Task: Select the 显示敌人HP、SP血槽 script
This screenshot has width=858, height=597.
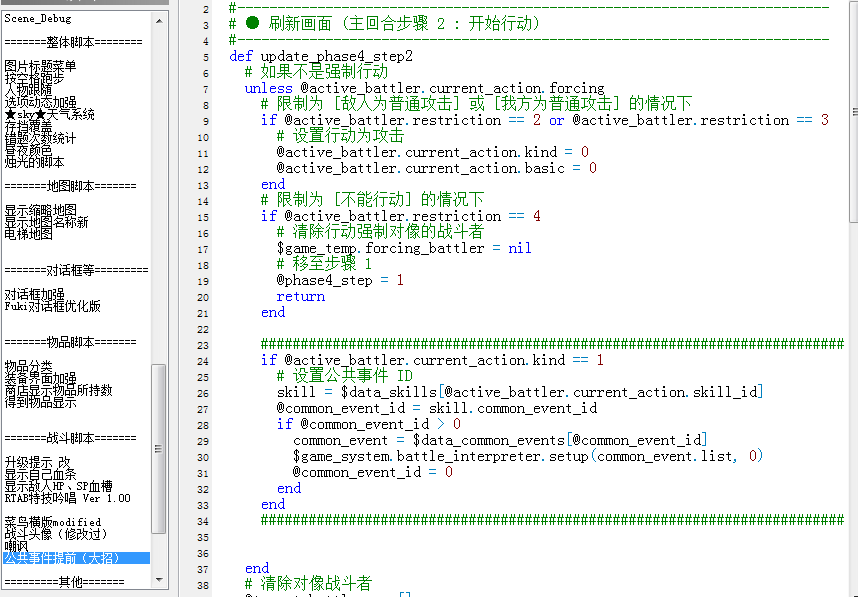Action: click(x=59, y=486)
